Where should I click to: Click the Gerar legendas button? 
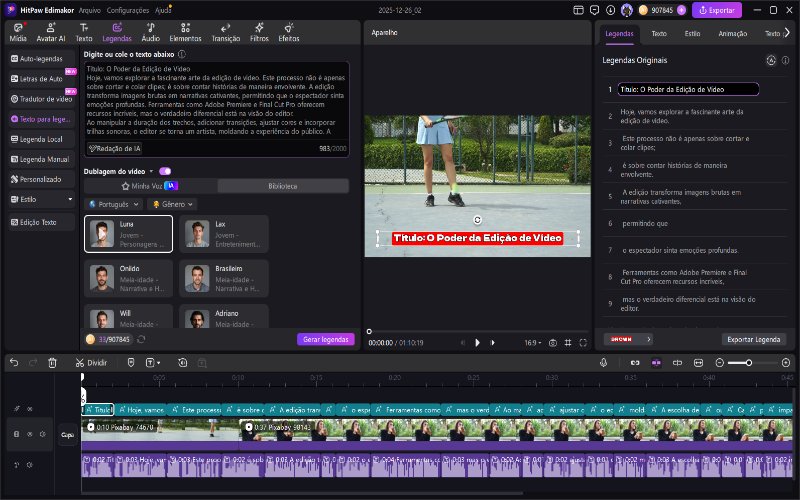pos(325,339)
